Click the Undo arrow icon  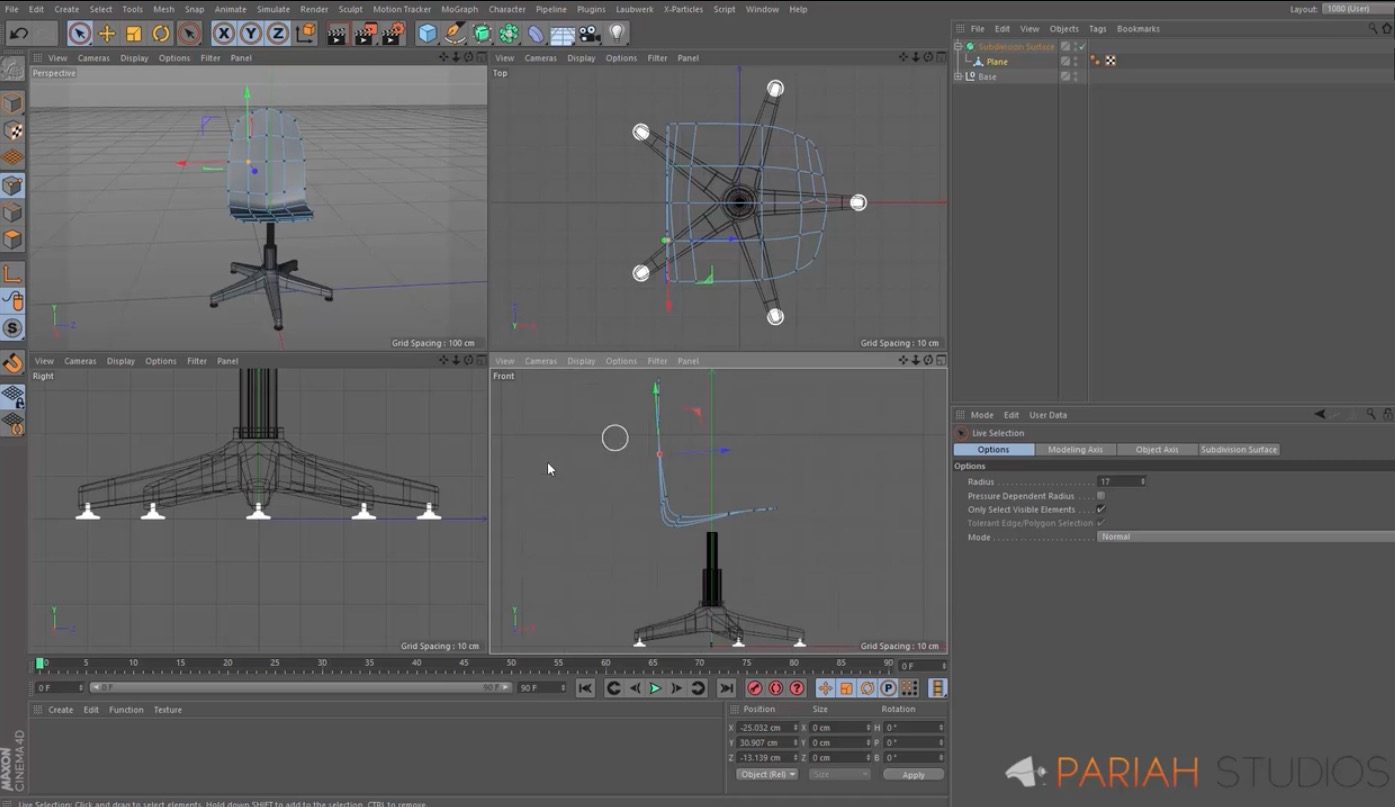tap(18, 34)
